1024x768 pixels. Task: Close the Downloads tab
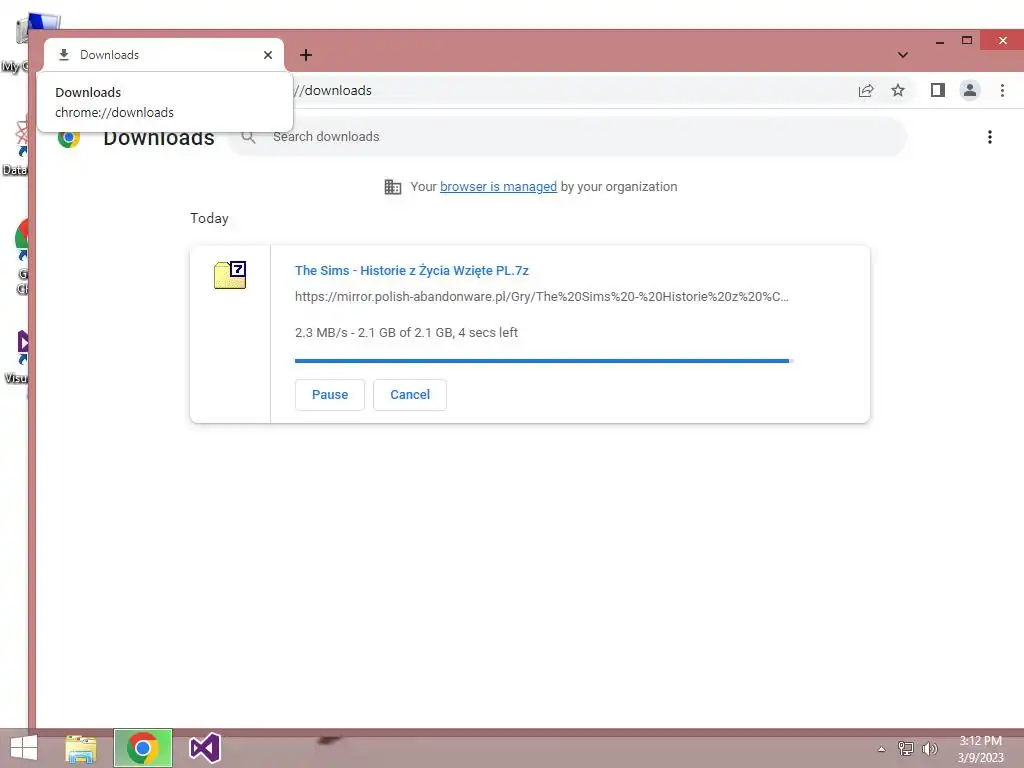(x=268, y=55)
